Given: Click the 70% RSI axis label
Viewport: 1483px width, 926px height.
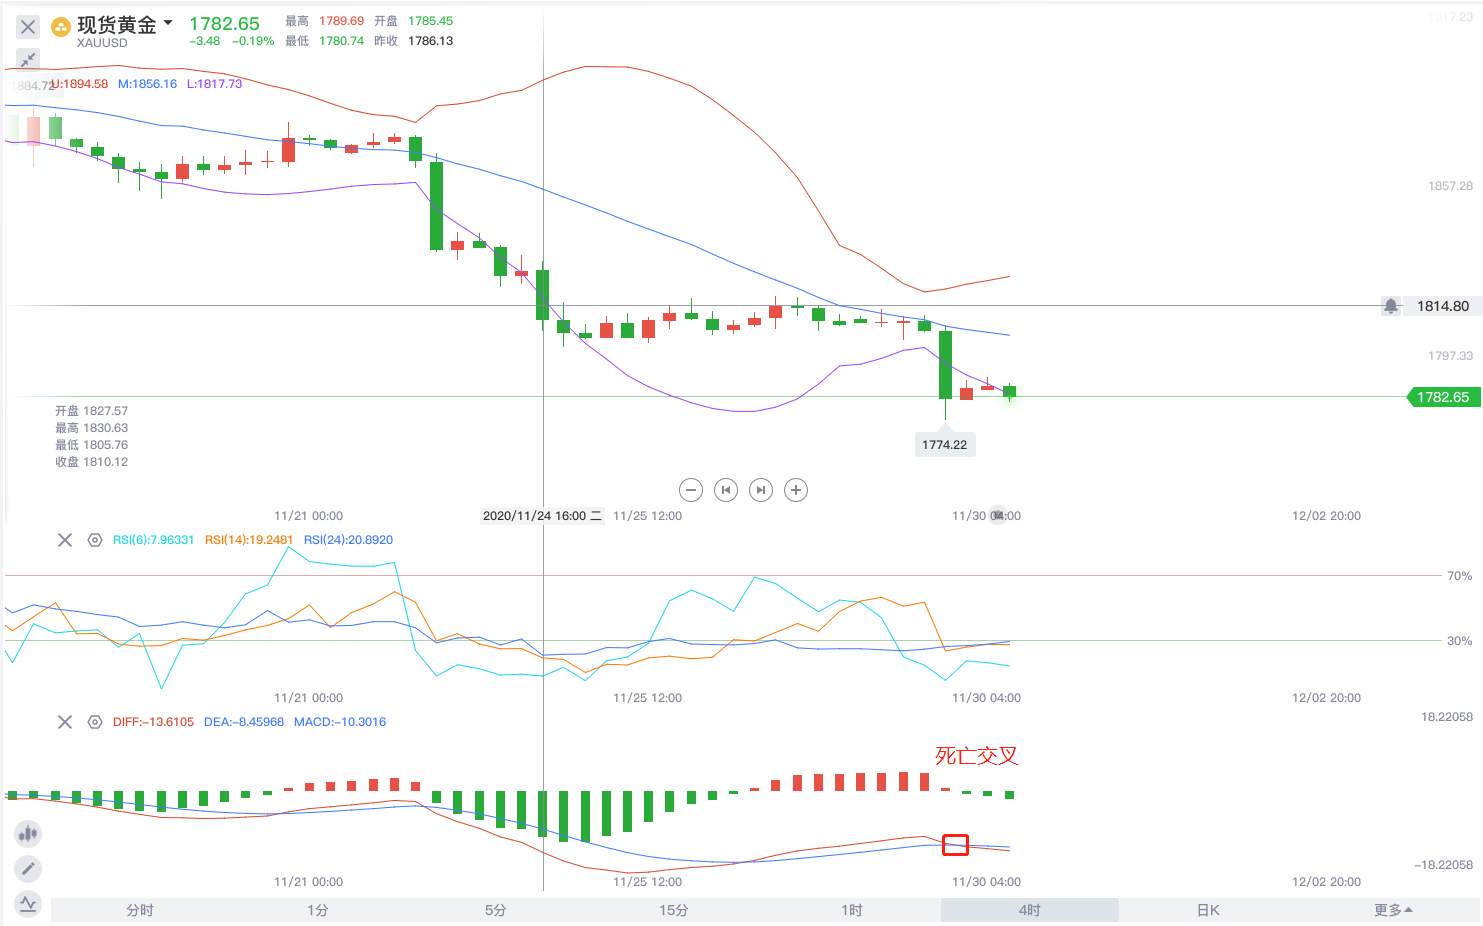Looking at the screenshot, I should point(1460,576).
